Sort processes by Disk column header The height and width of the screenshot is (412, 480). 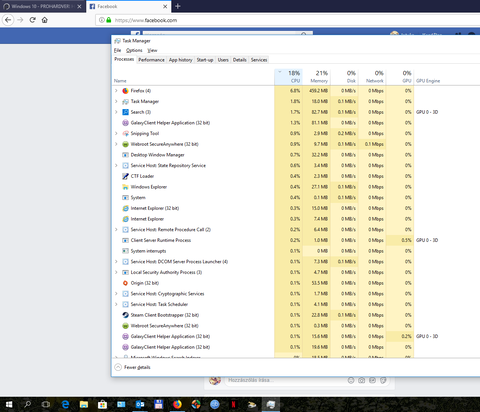pyautogui.click(x=344, y=77)
